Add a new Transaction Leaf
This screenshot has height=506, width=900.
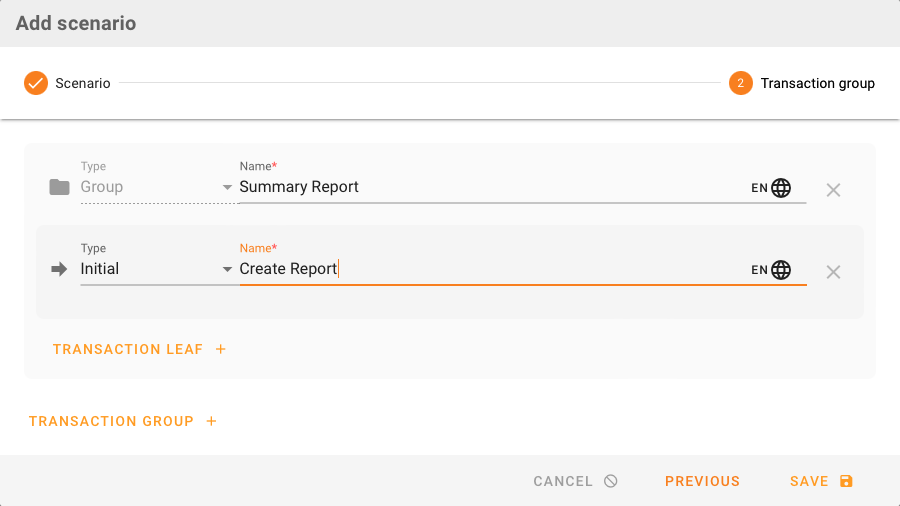point(128,349)
